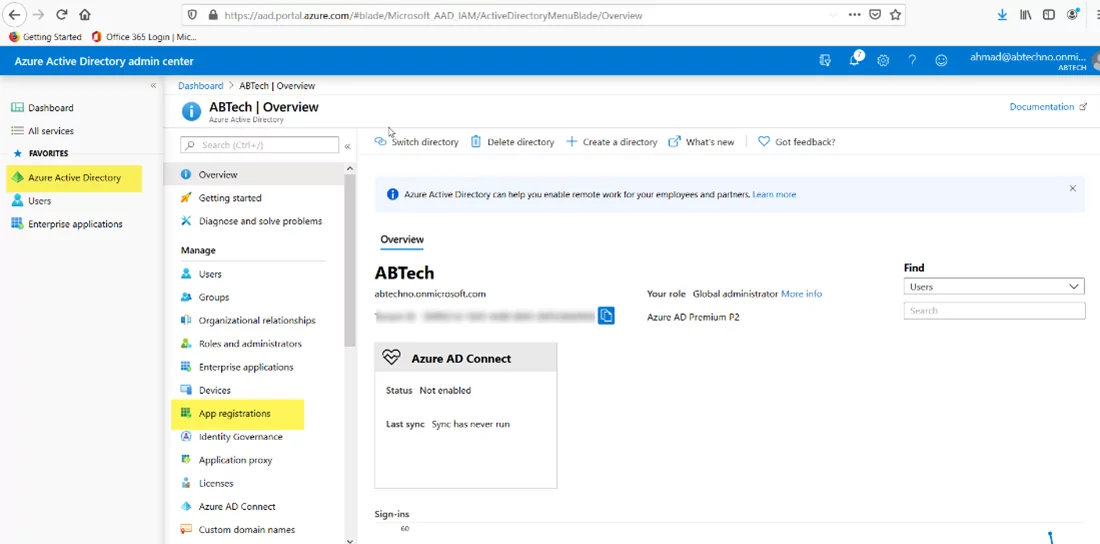Open Documentation link
This screenshot has height=544, width=1100.
(1048, 107)
